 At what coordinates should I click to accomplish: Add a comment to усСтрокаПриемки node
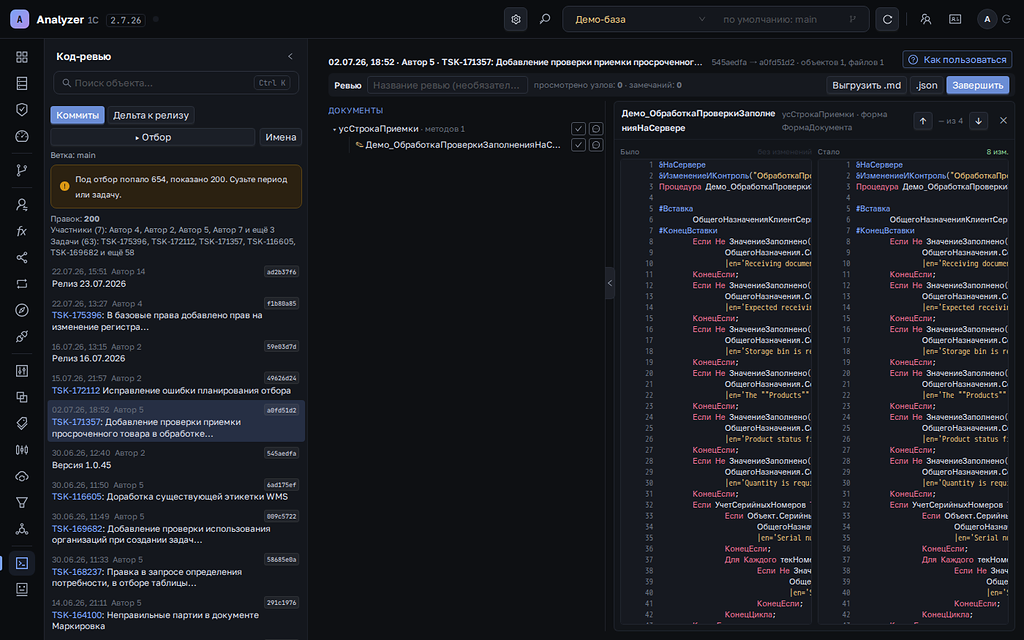(x=596, y=129)
